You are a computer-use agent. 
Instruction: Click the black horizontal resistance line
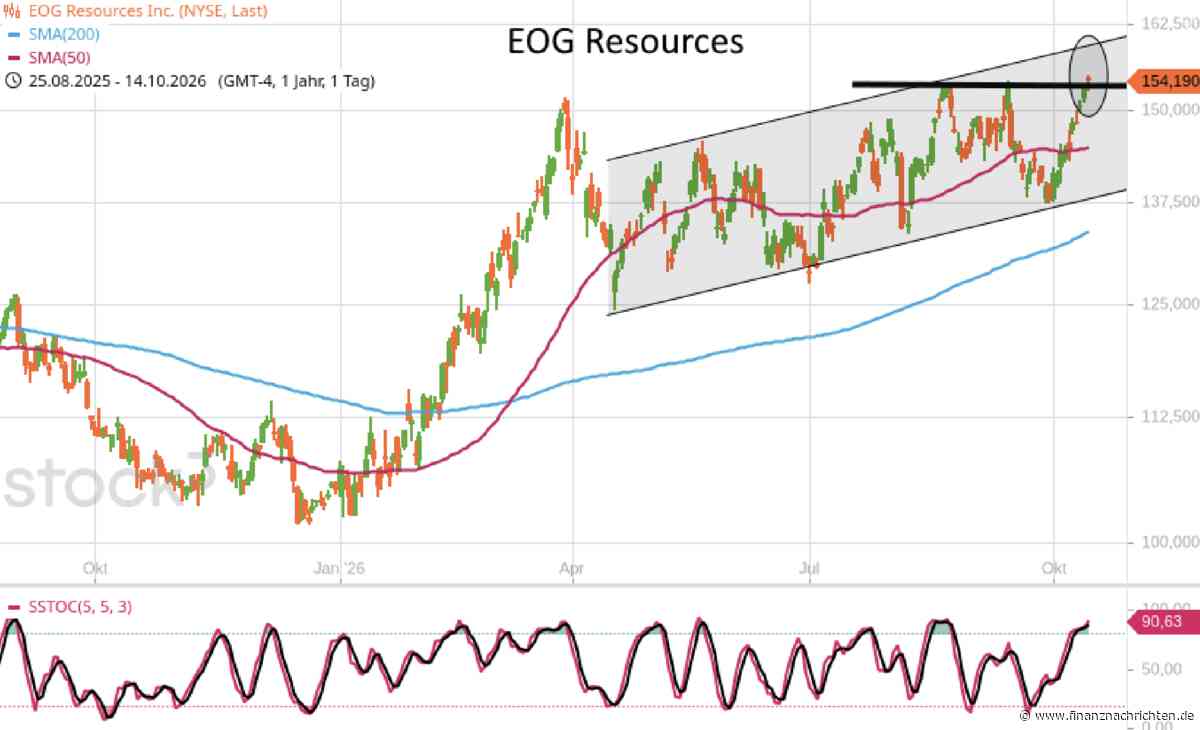(x=988, y=84)
